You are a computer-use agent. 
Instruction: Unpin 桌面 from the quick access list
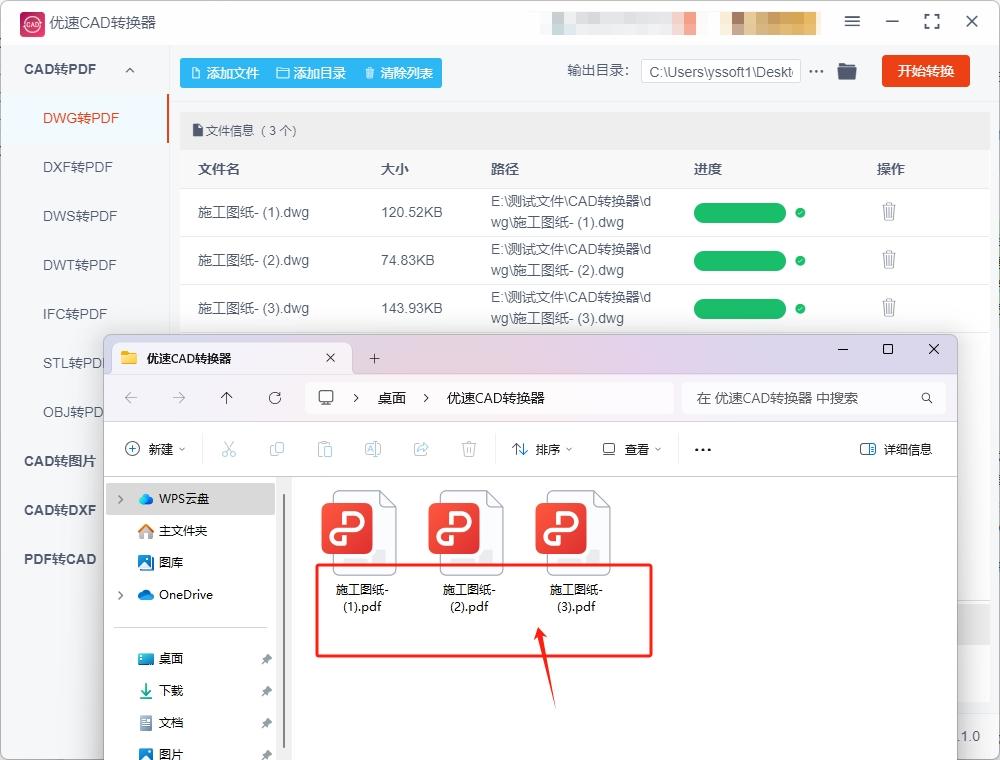click(x=265, y=658)
